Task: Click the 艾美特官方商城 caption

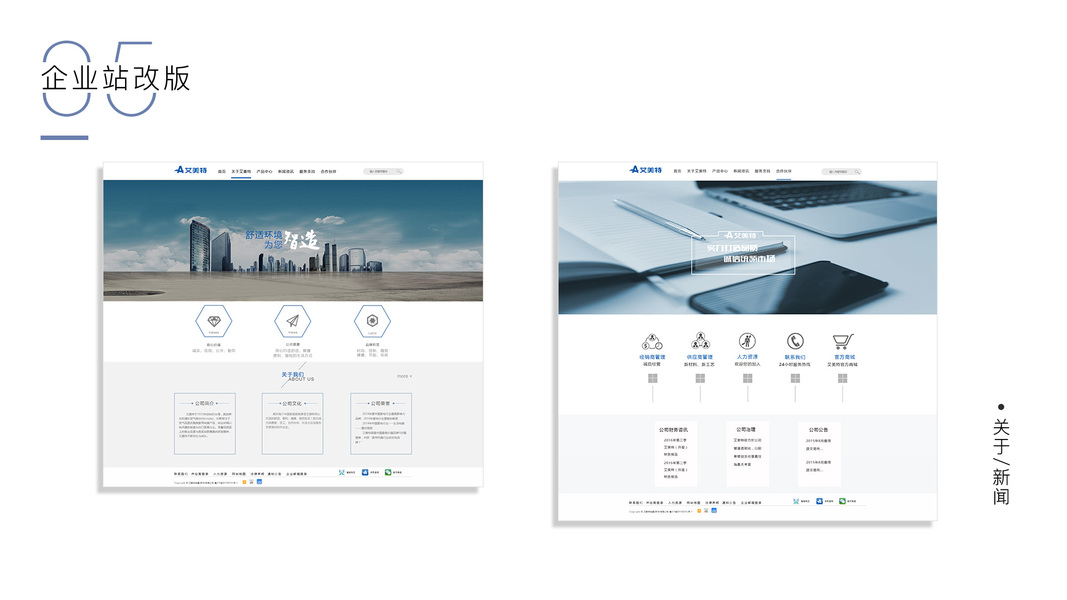Action: [x=842, y=365]
